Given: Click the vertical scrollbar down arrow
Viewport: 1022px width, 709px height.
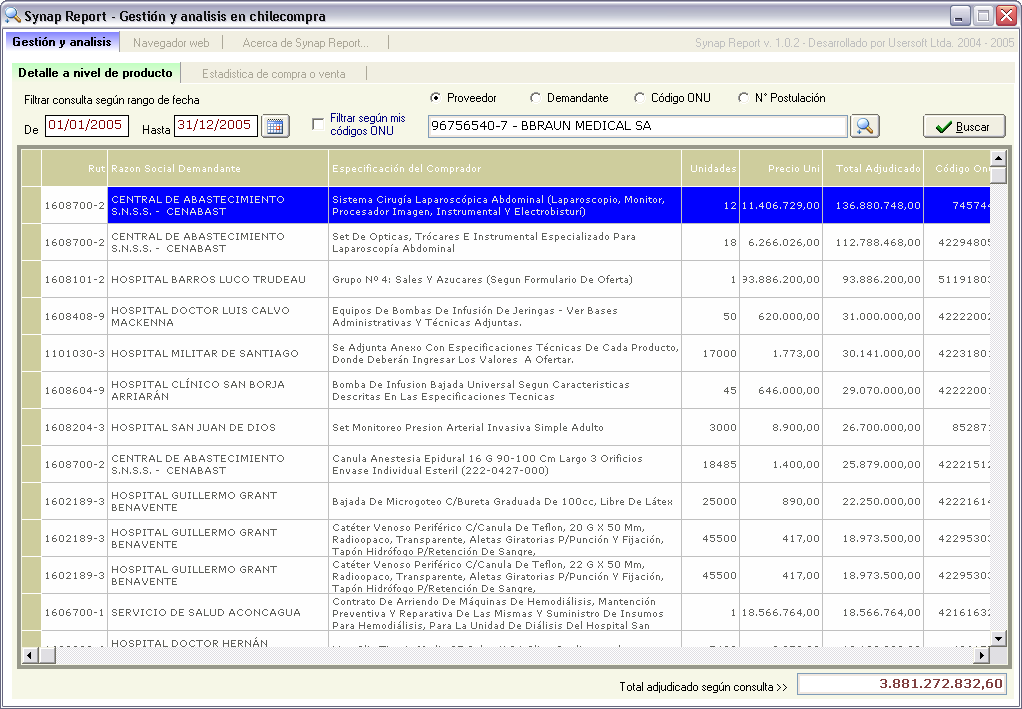Looking at the screenshot, I should [998, 639].
